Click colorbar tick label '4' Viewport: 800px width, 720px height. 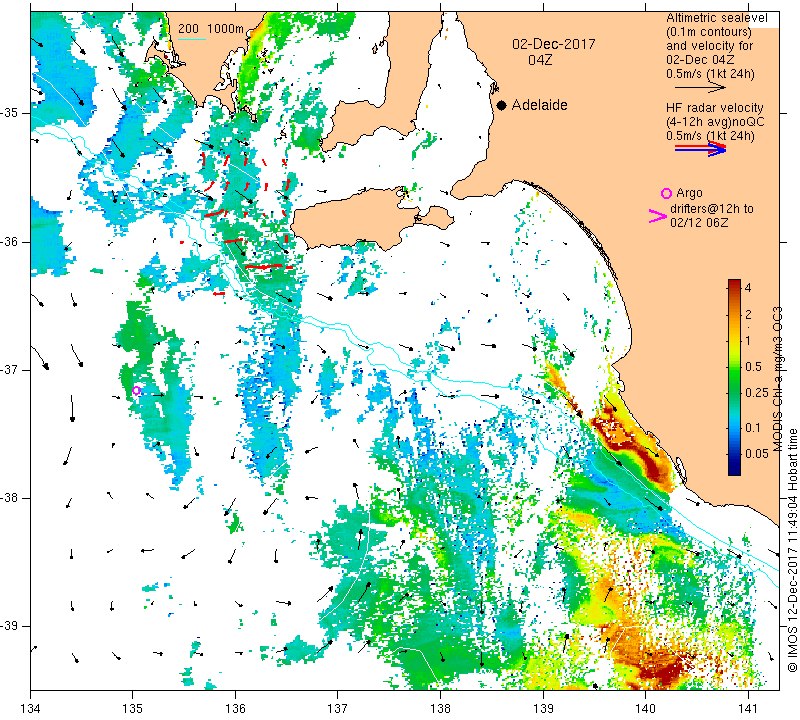pos(748,288)
